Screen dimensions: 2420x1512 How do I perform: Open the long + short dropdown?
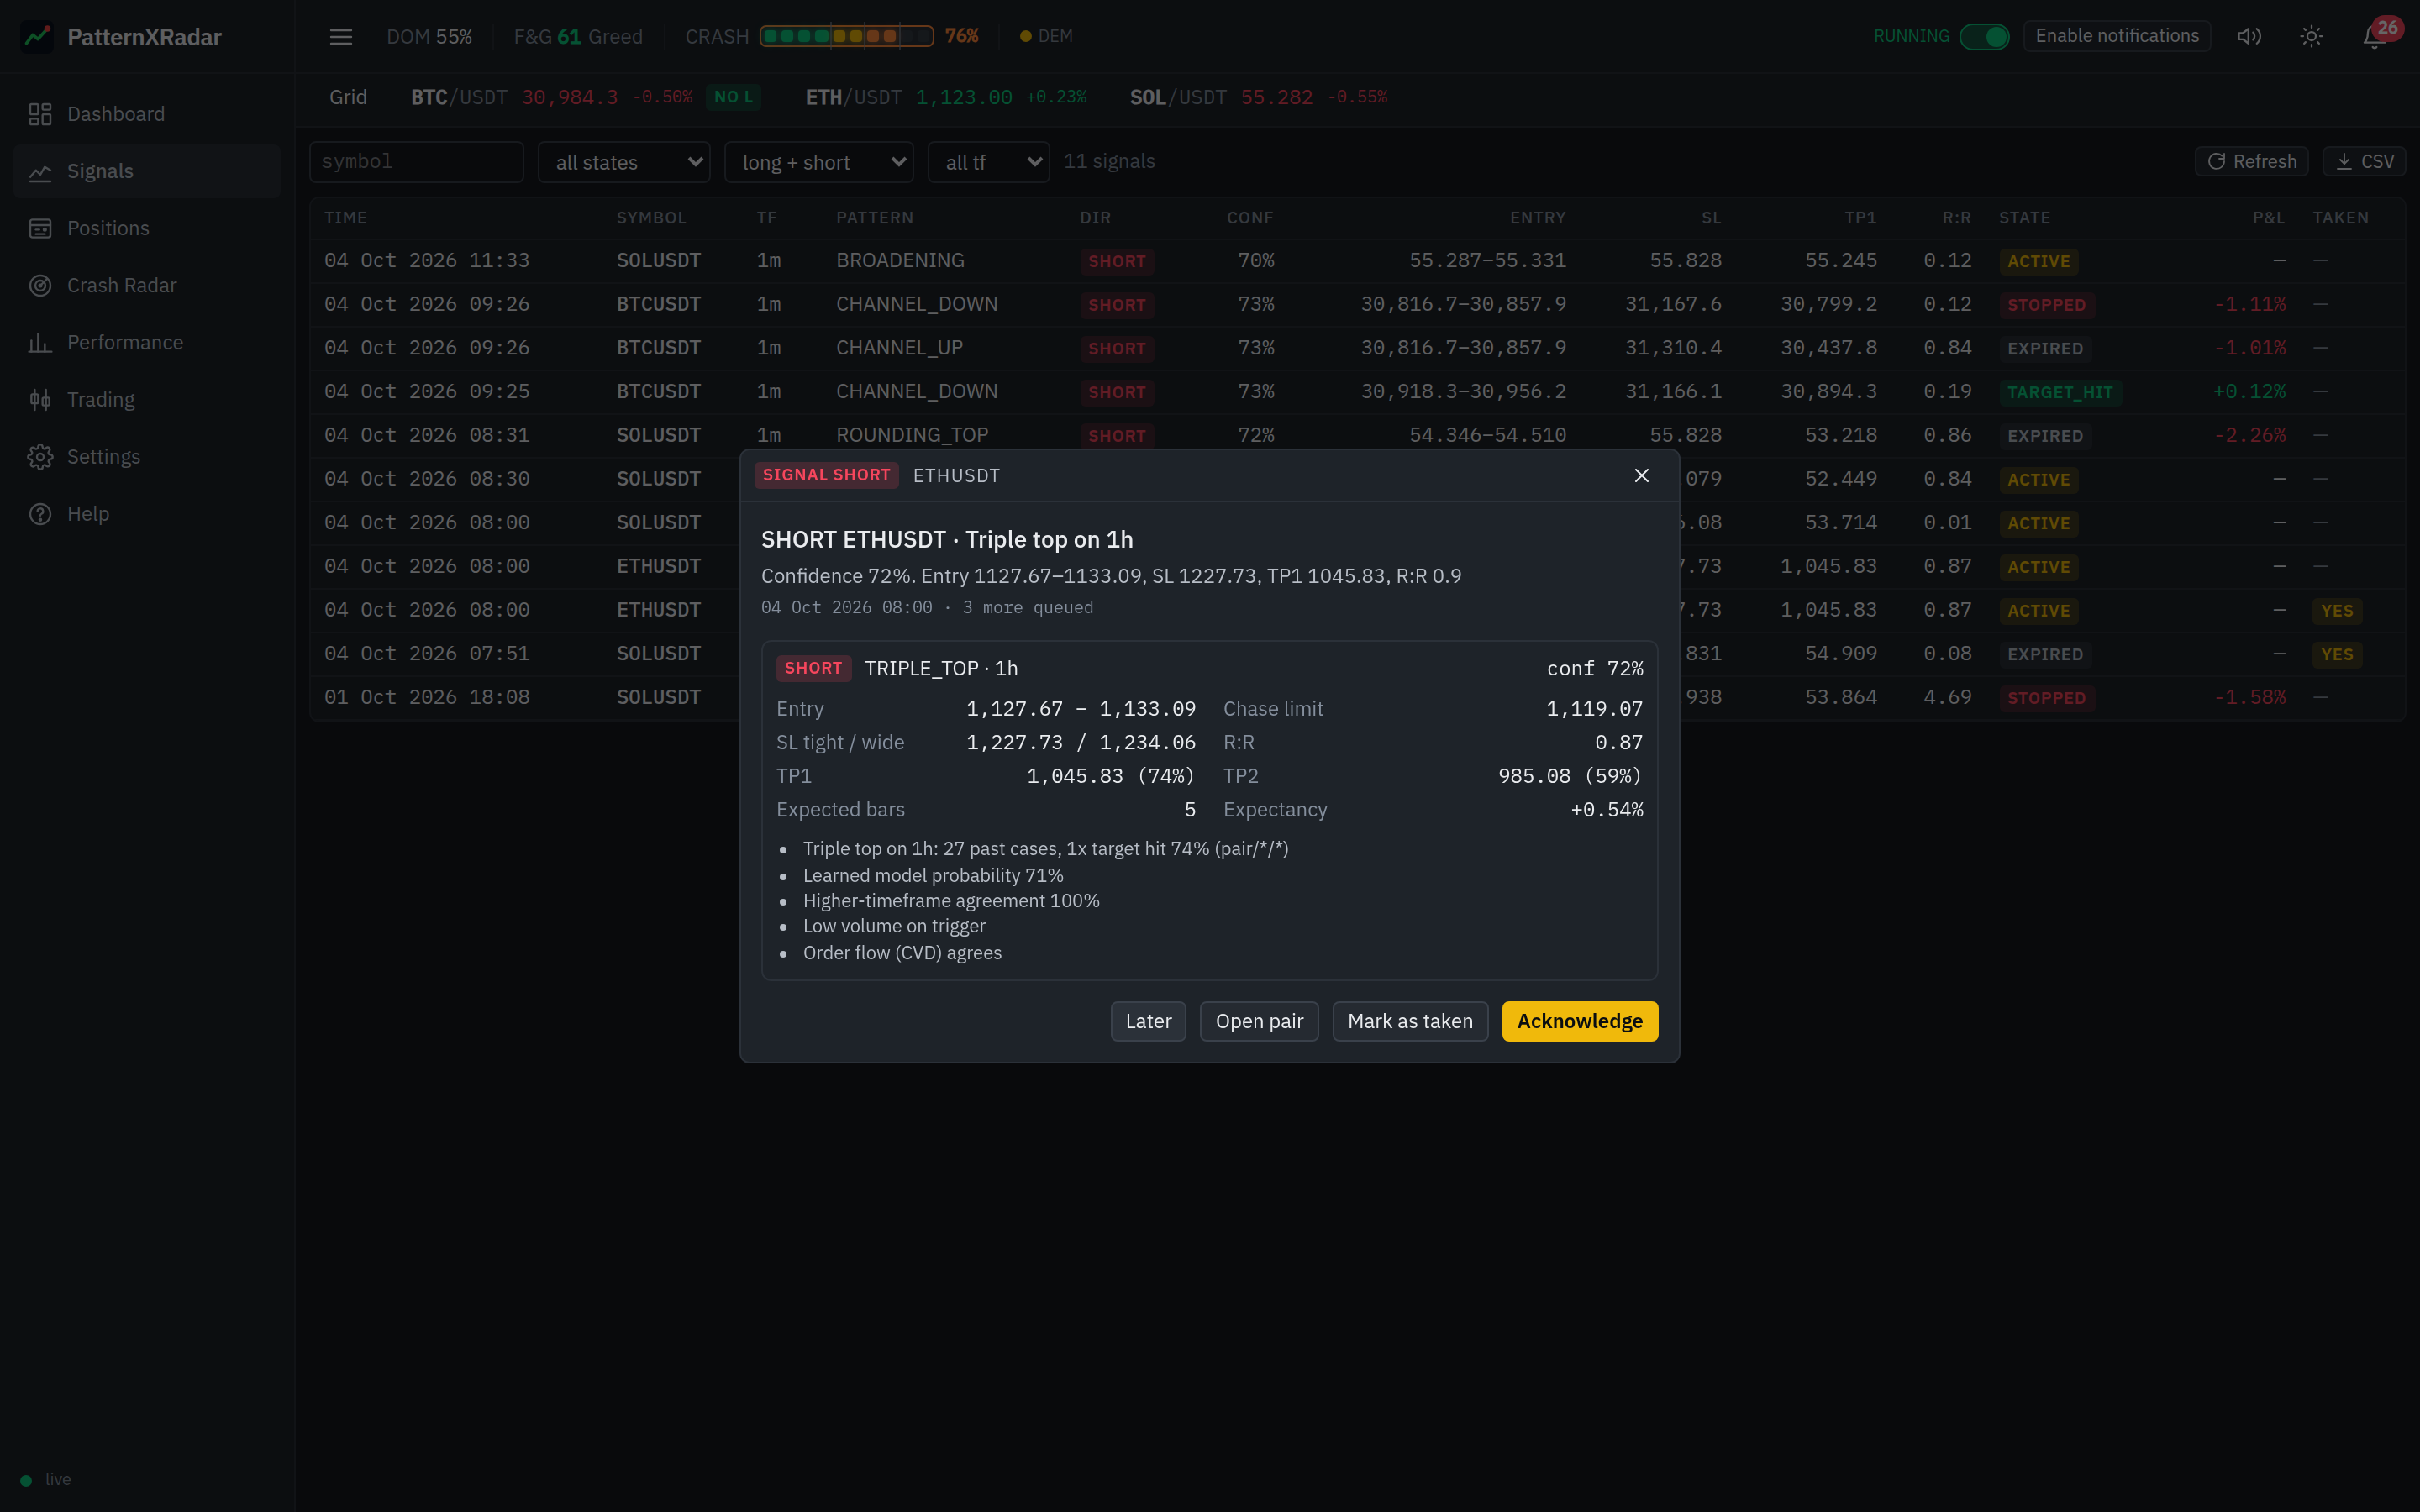pyautogui.click(x=819, y=162)
